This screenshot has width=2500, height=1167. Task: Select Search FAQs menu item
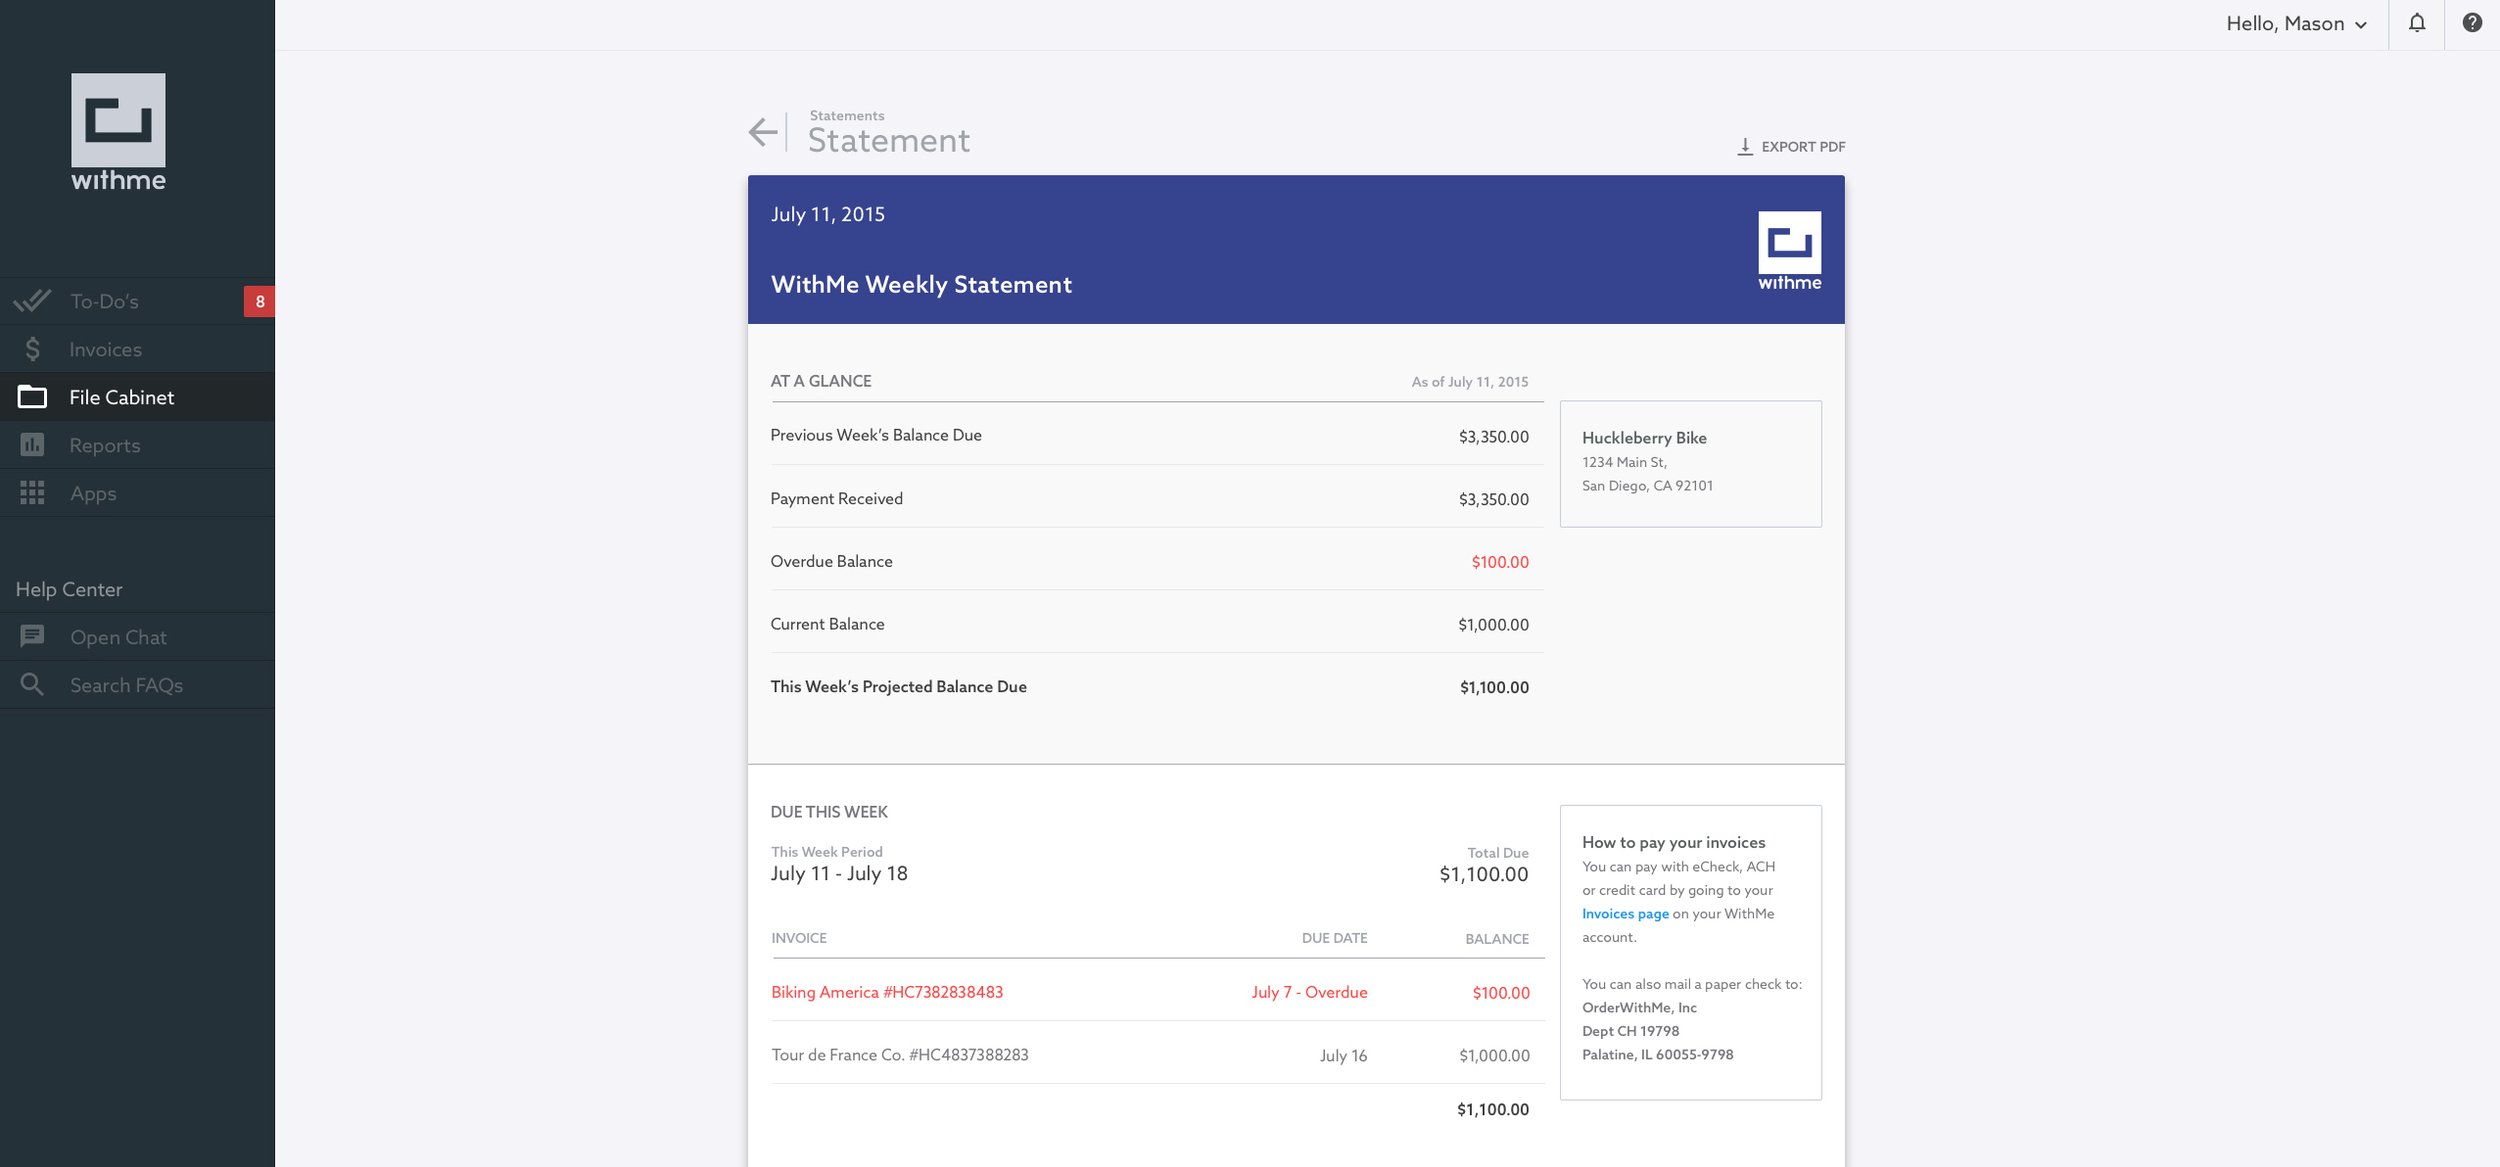[124, 684]
